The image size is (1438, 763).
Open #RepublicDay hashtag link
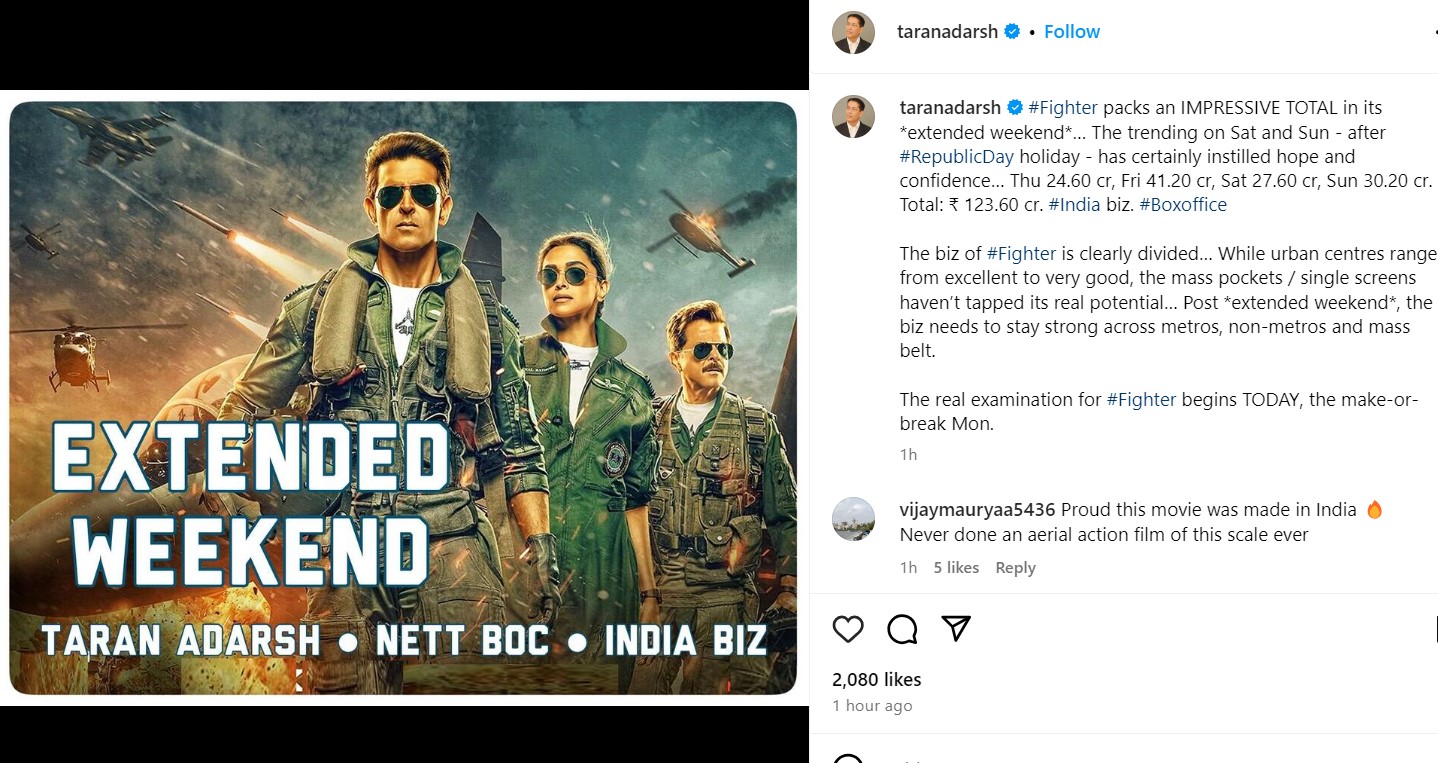pyautogui.click(x=957, y=157)
